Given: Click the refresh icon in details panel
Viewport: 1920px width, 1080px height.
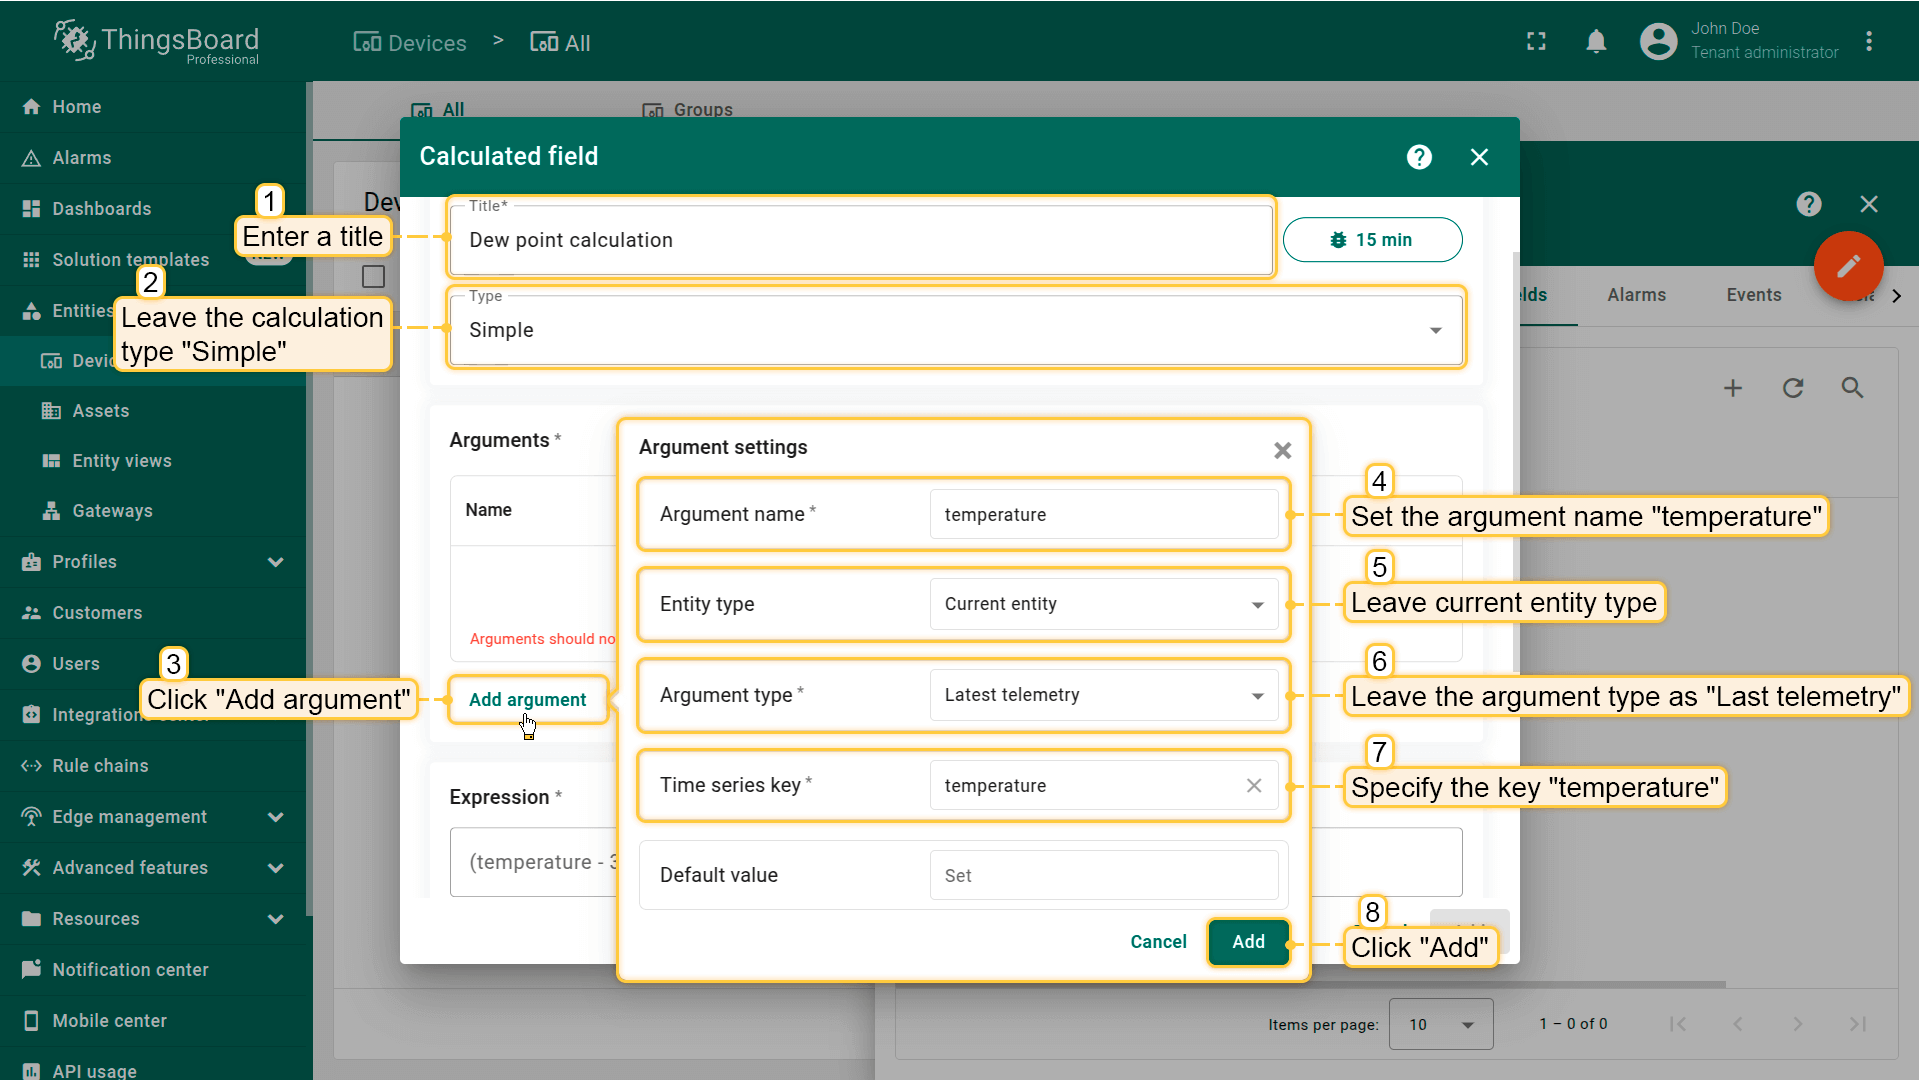Looking at the screenshot, I should click(1792, 388).
